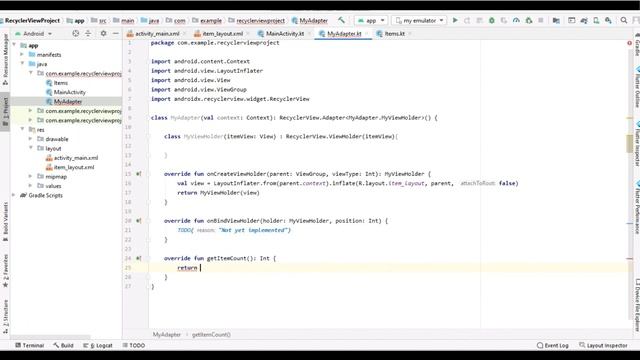The width and height of the screenshot is (640, 360).
Task: Open the Logcat tool window
Action: [x=98, y=345]
